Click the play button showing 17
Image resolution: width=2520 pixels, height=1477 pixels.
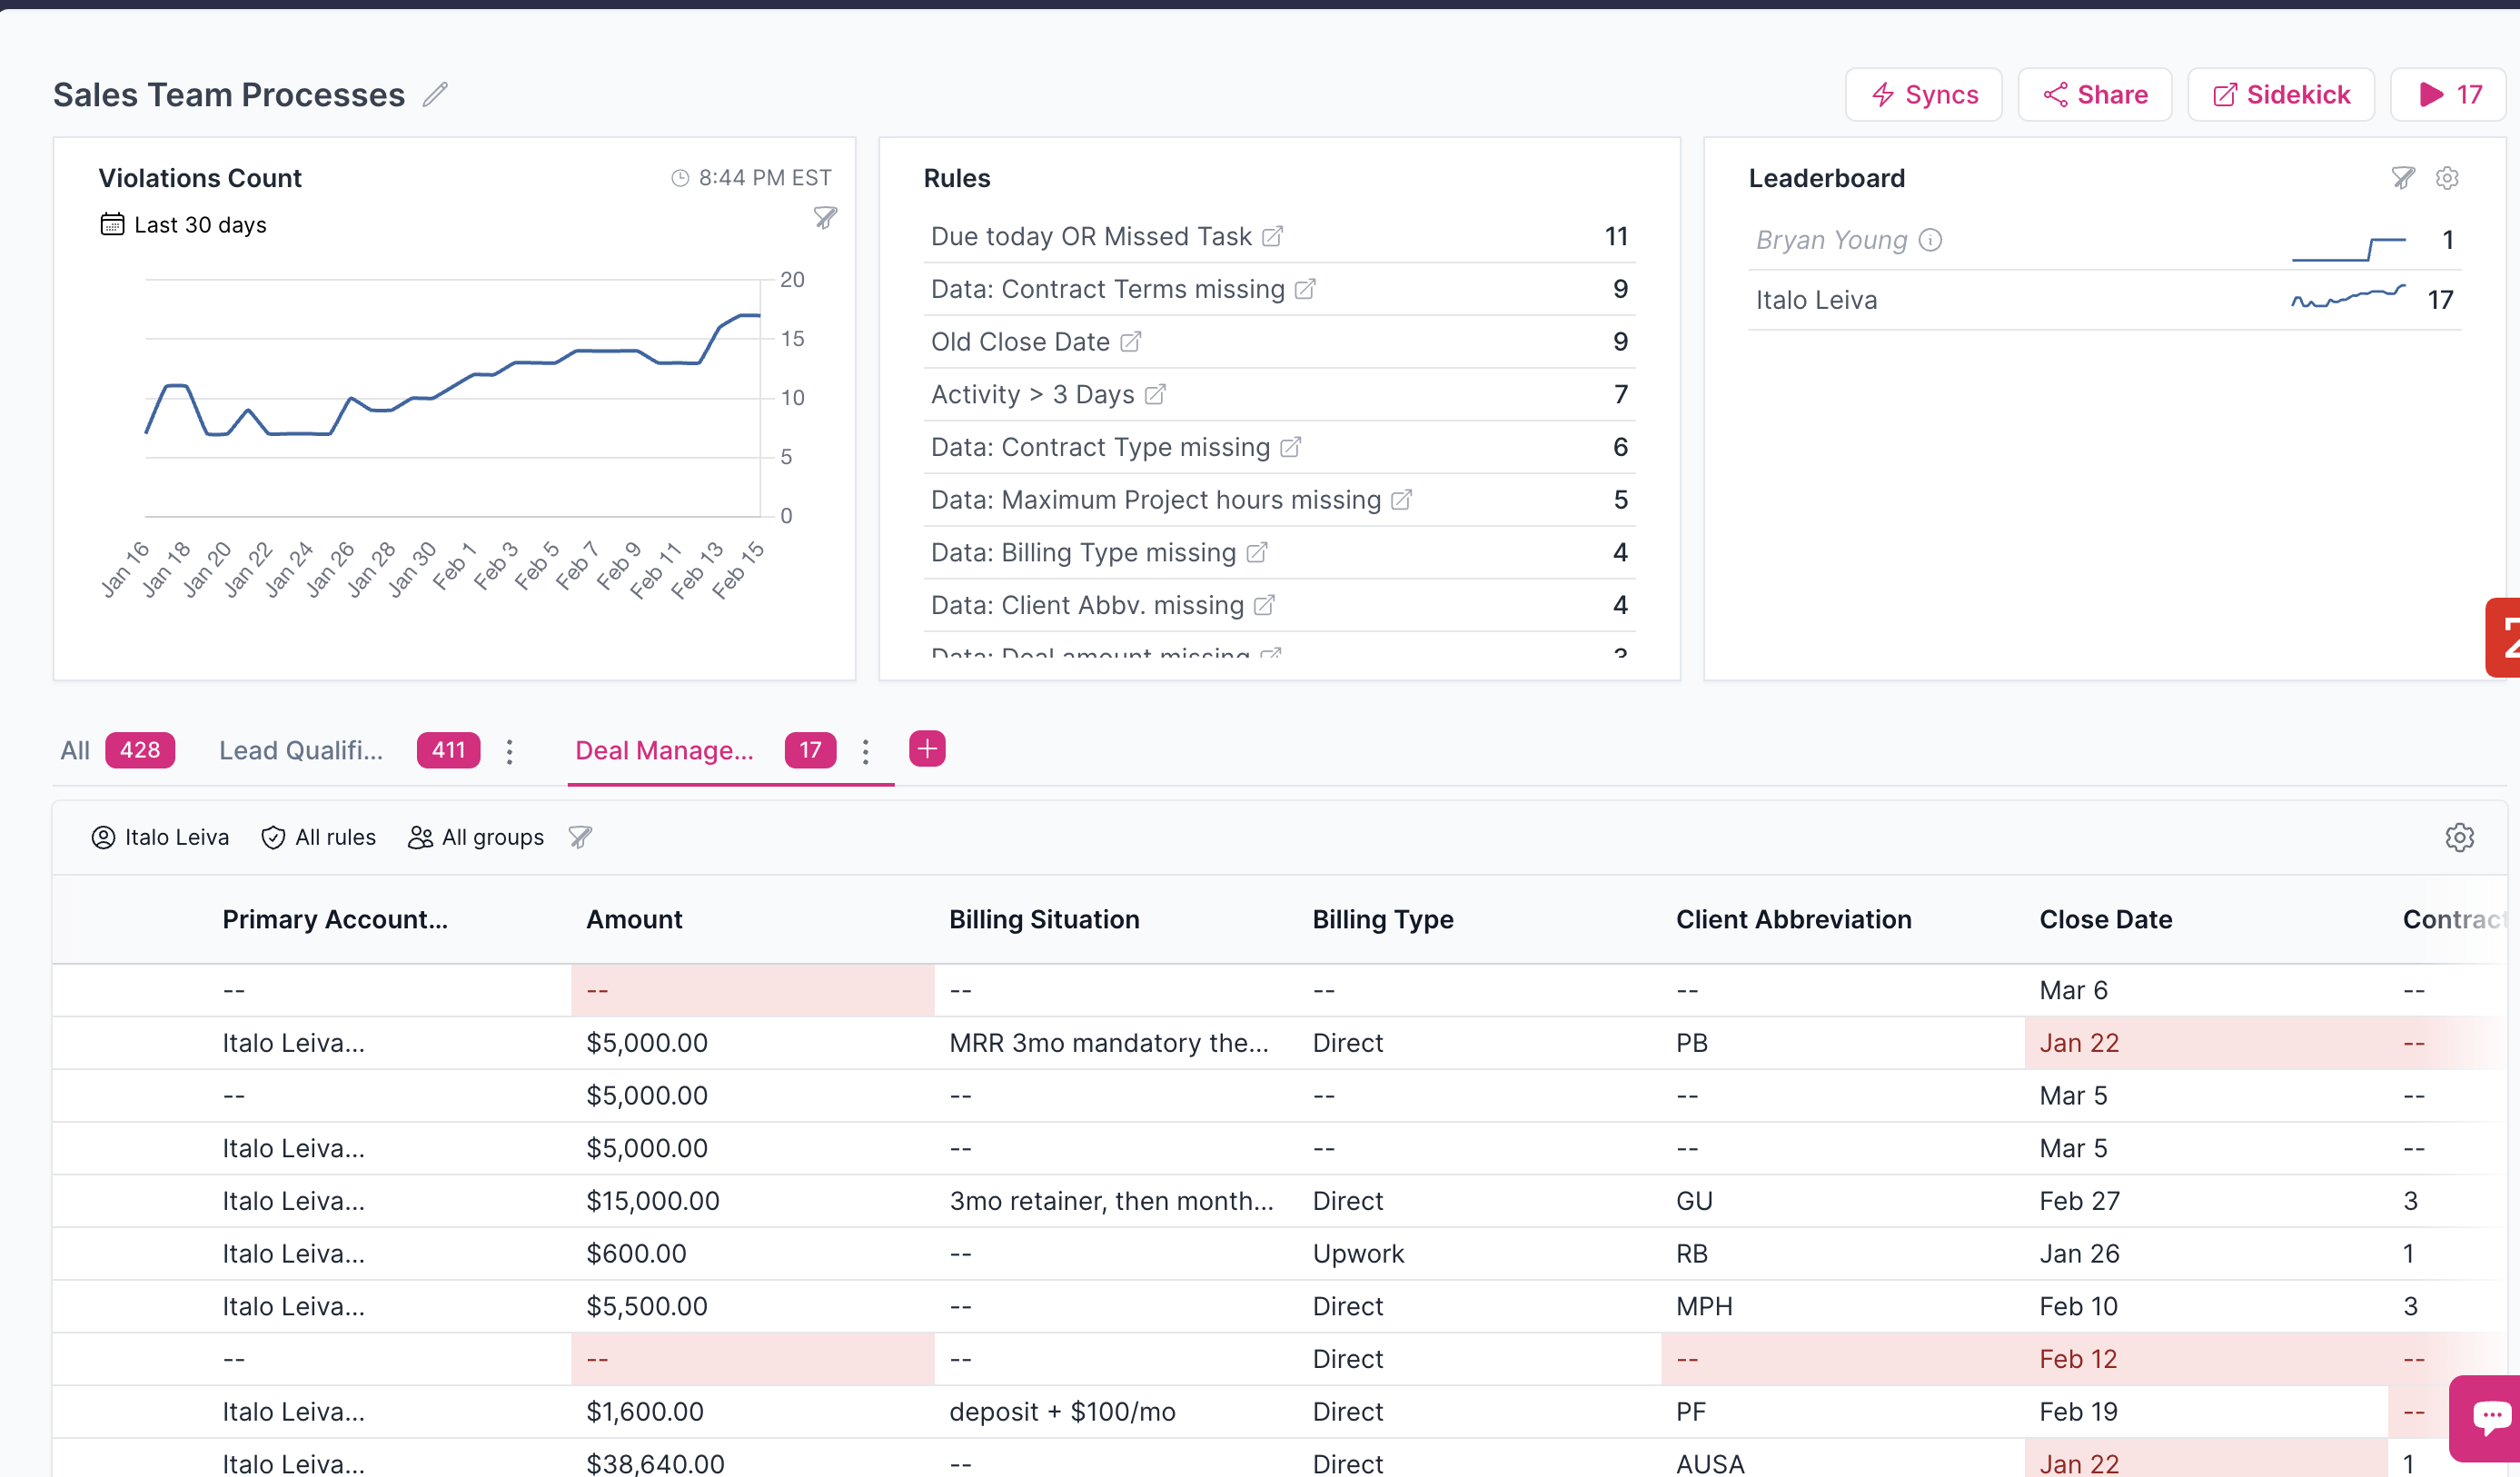coord(2449,95)
